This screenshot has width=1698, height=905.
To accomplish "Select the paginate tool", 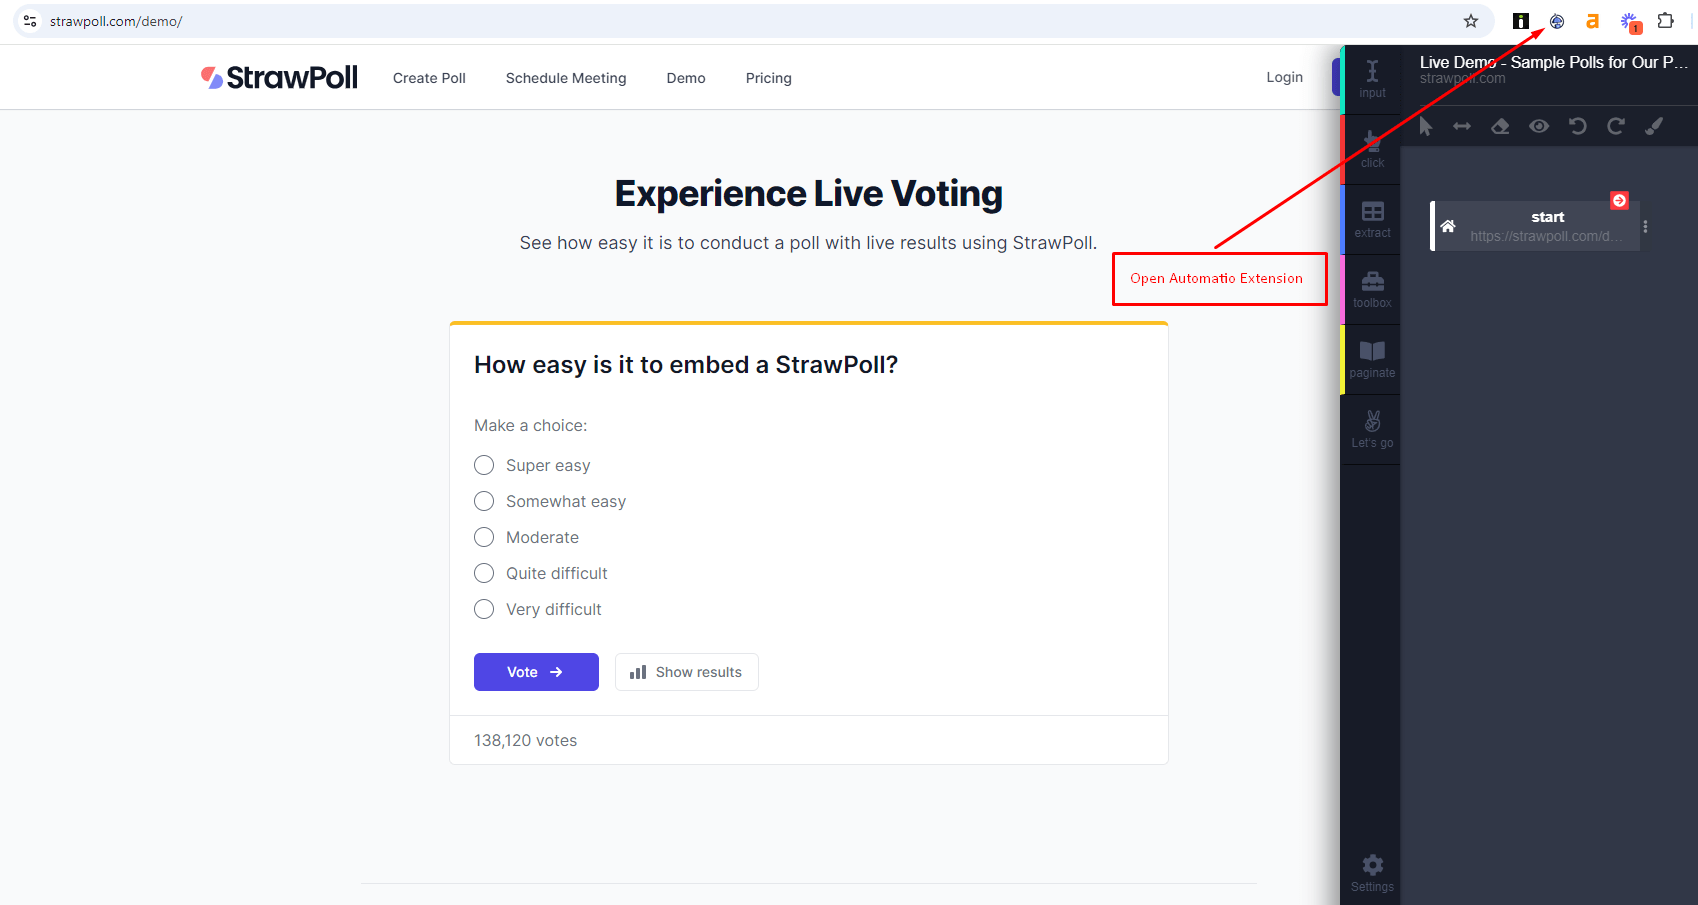I will pyautogui.click(x=1371, y=358).
